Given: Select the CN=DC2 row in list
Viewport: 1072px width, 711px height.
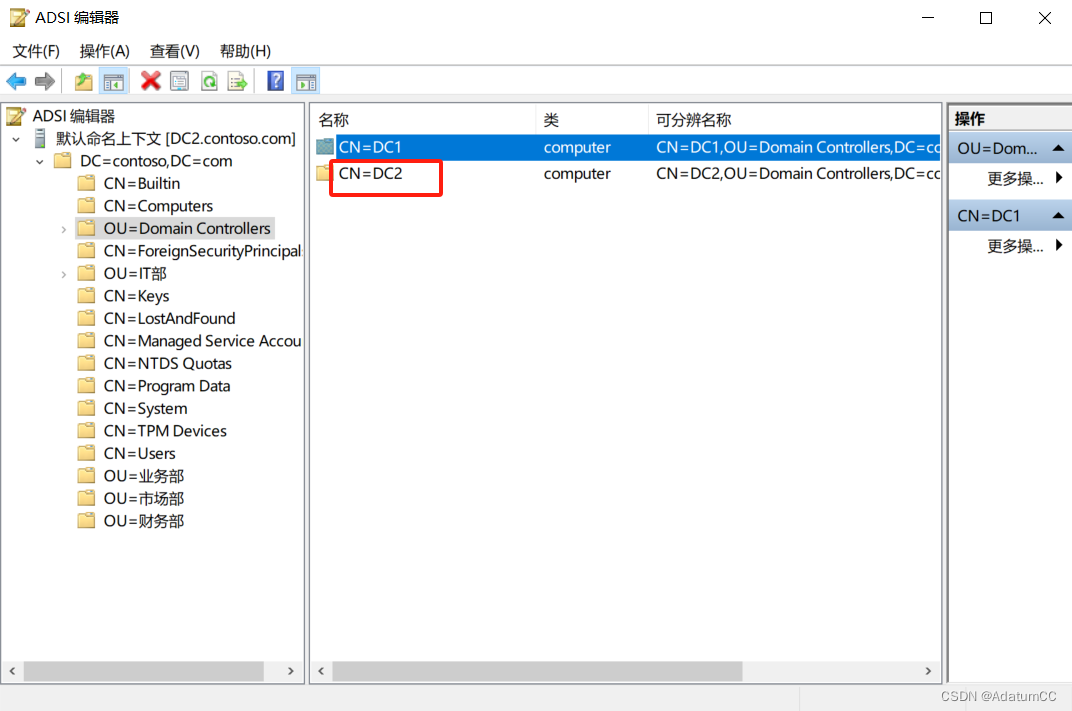Looking at the screenshot, I should click(628, 174).
